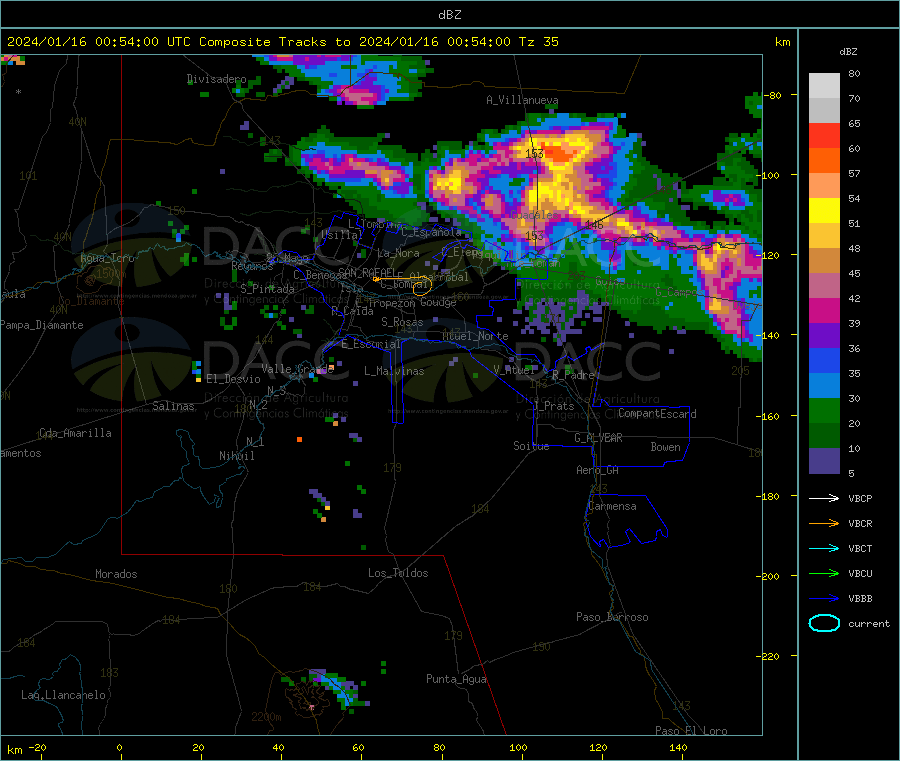Click the white VBCP arrow legend icon
This screenshot has height=761, width=900.
tap(824, 498)
